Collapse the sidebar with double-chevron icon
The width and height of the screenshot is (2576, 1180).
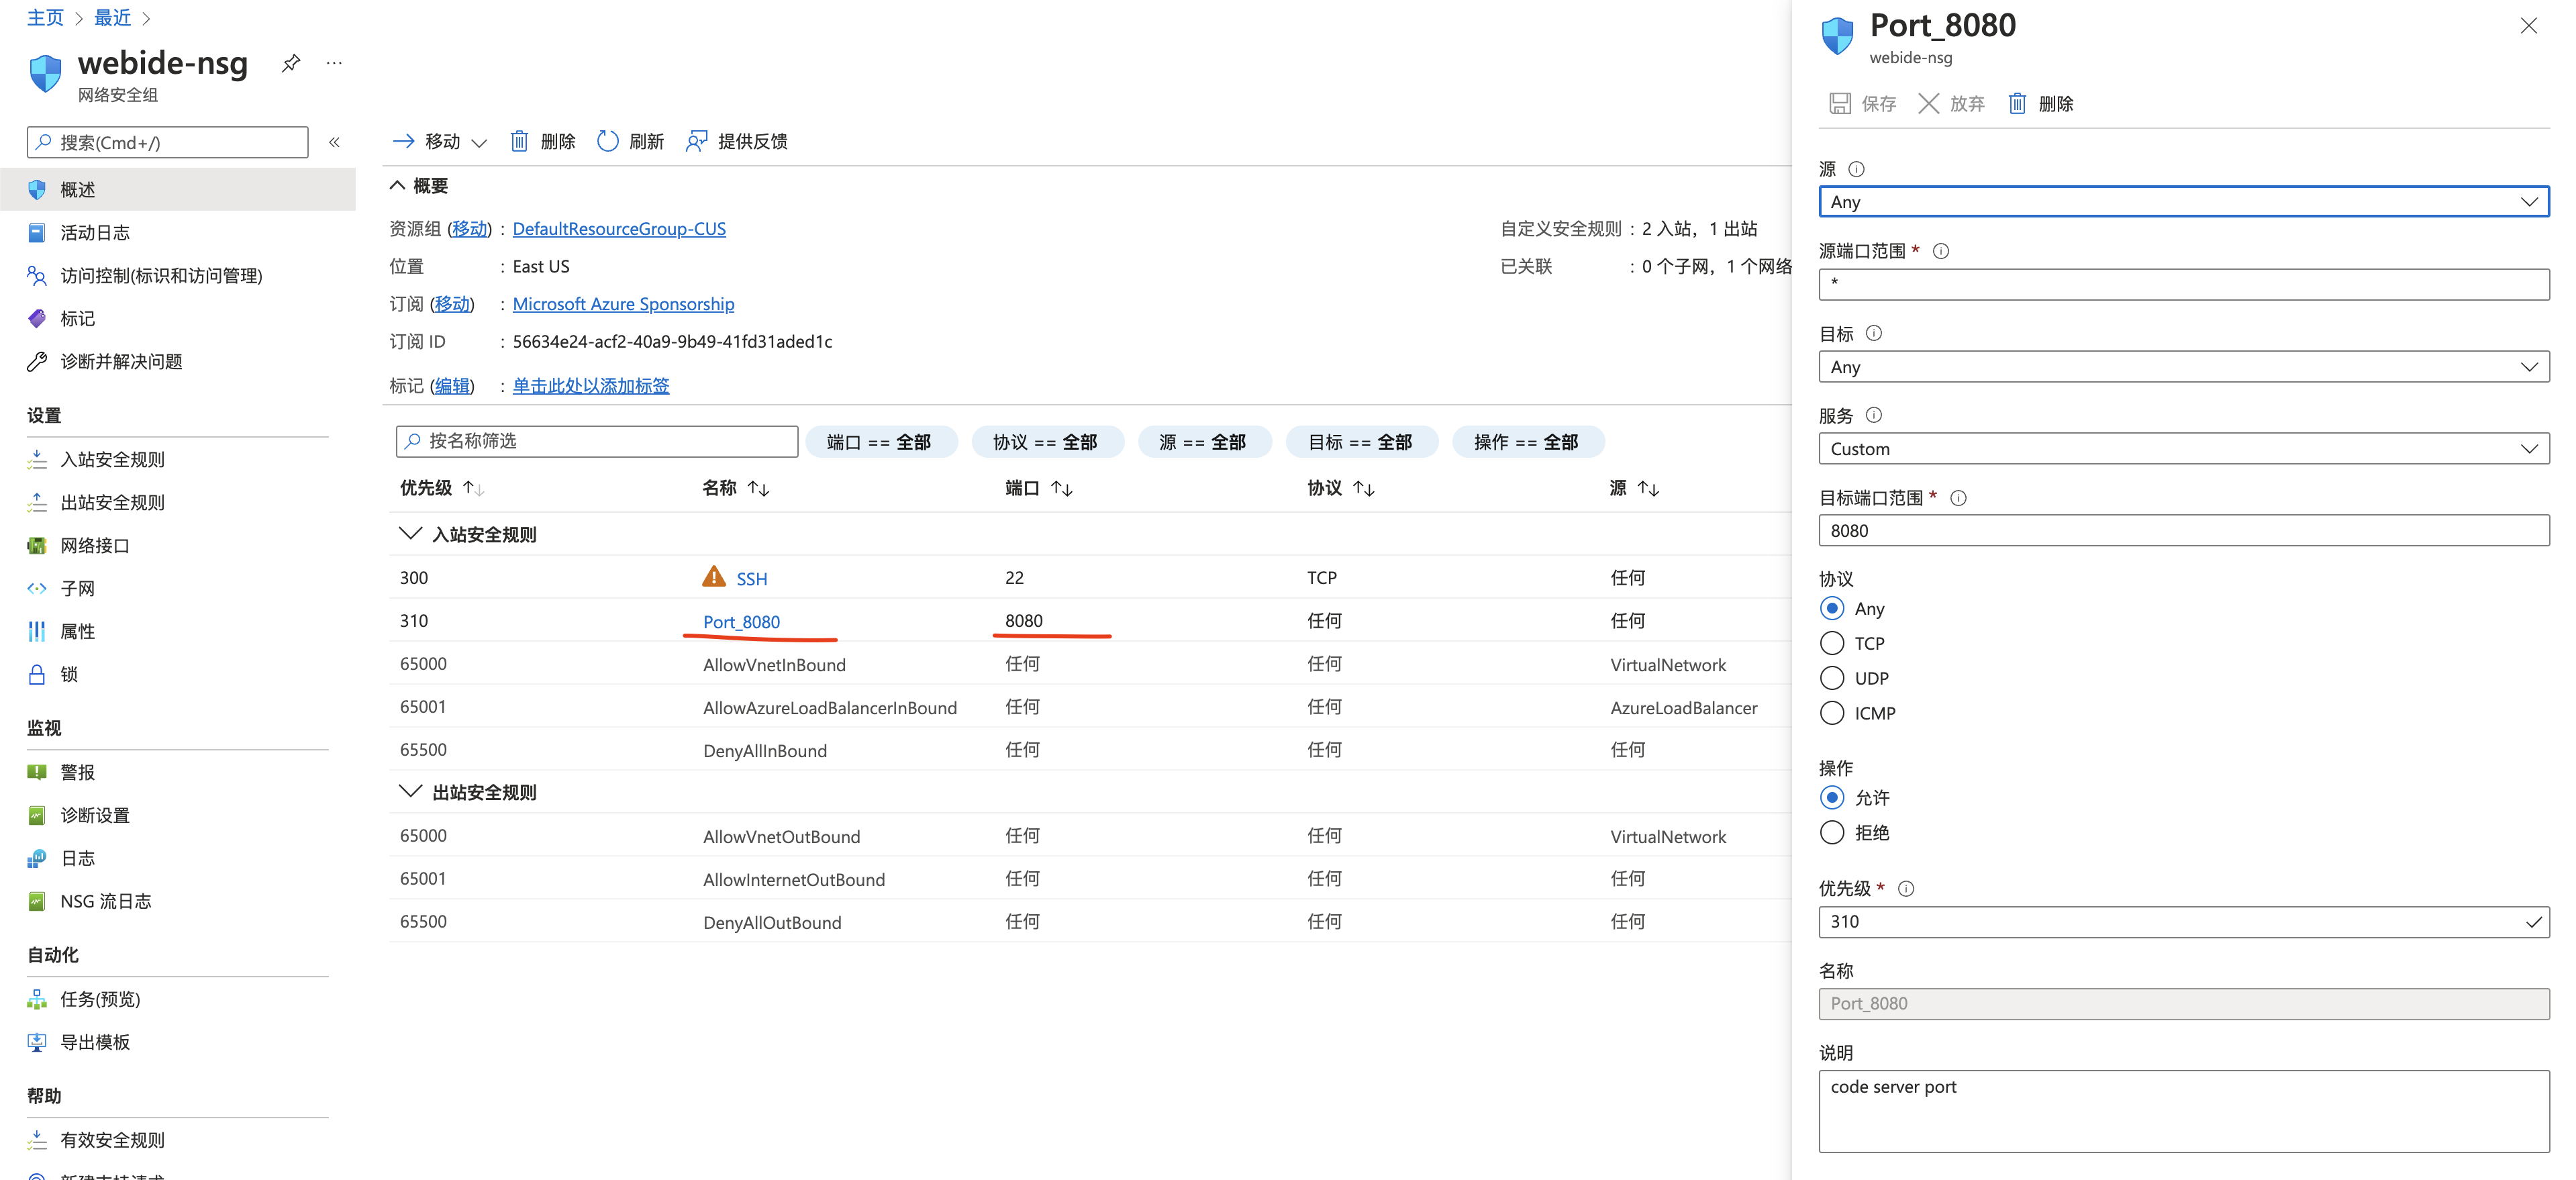pos(335,142)
